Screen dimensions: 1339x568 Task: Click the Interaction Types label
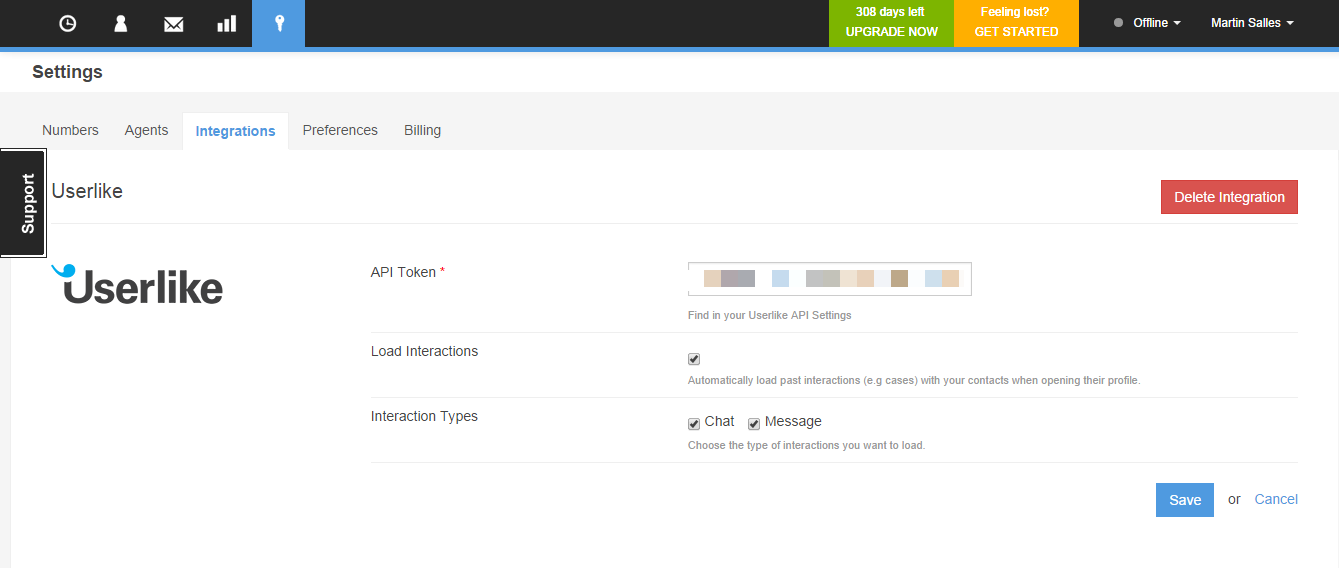tap(424, 416)
